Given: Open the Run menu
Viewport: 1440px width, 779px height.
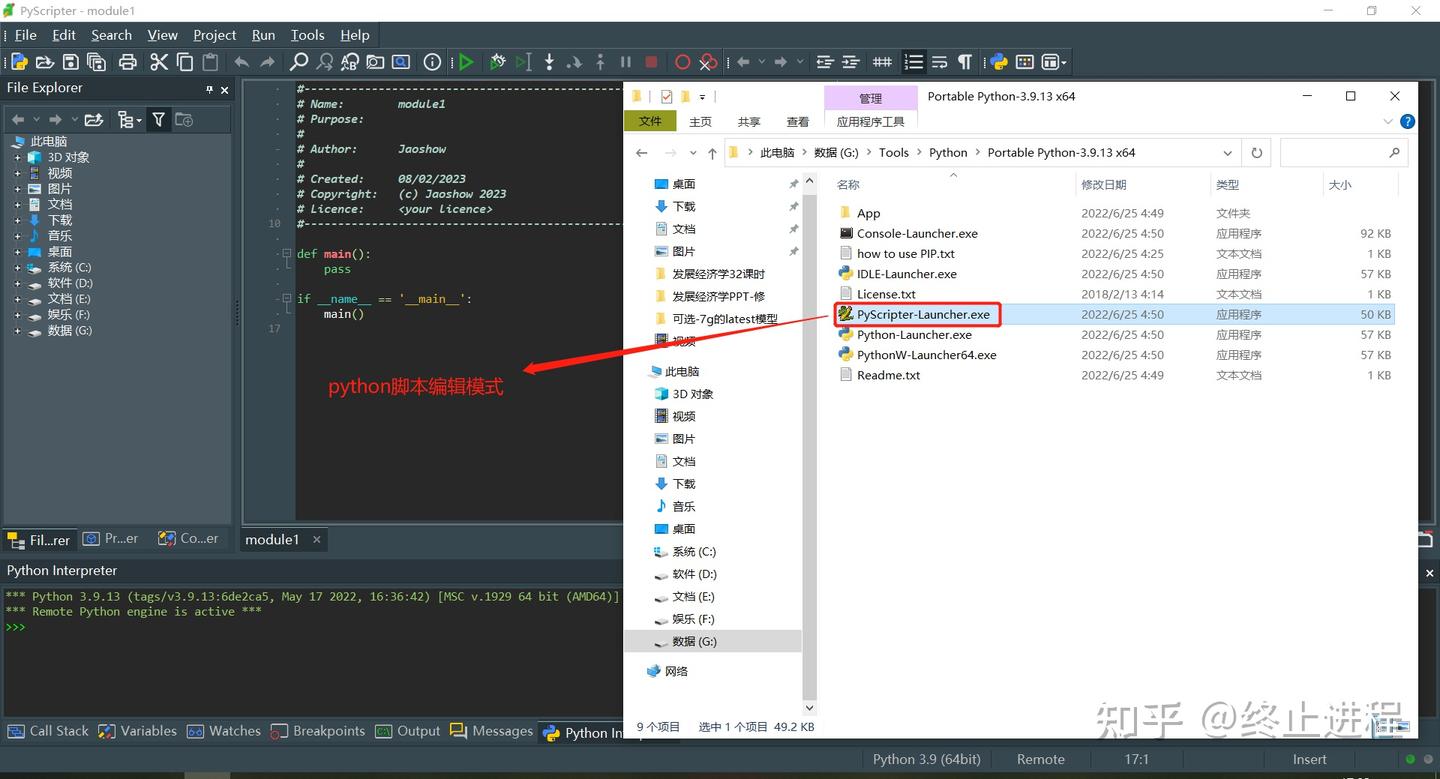Looking at the screenshot, I should tap(263, 35).
